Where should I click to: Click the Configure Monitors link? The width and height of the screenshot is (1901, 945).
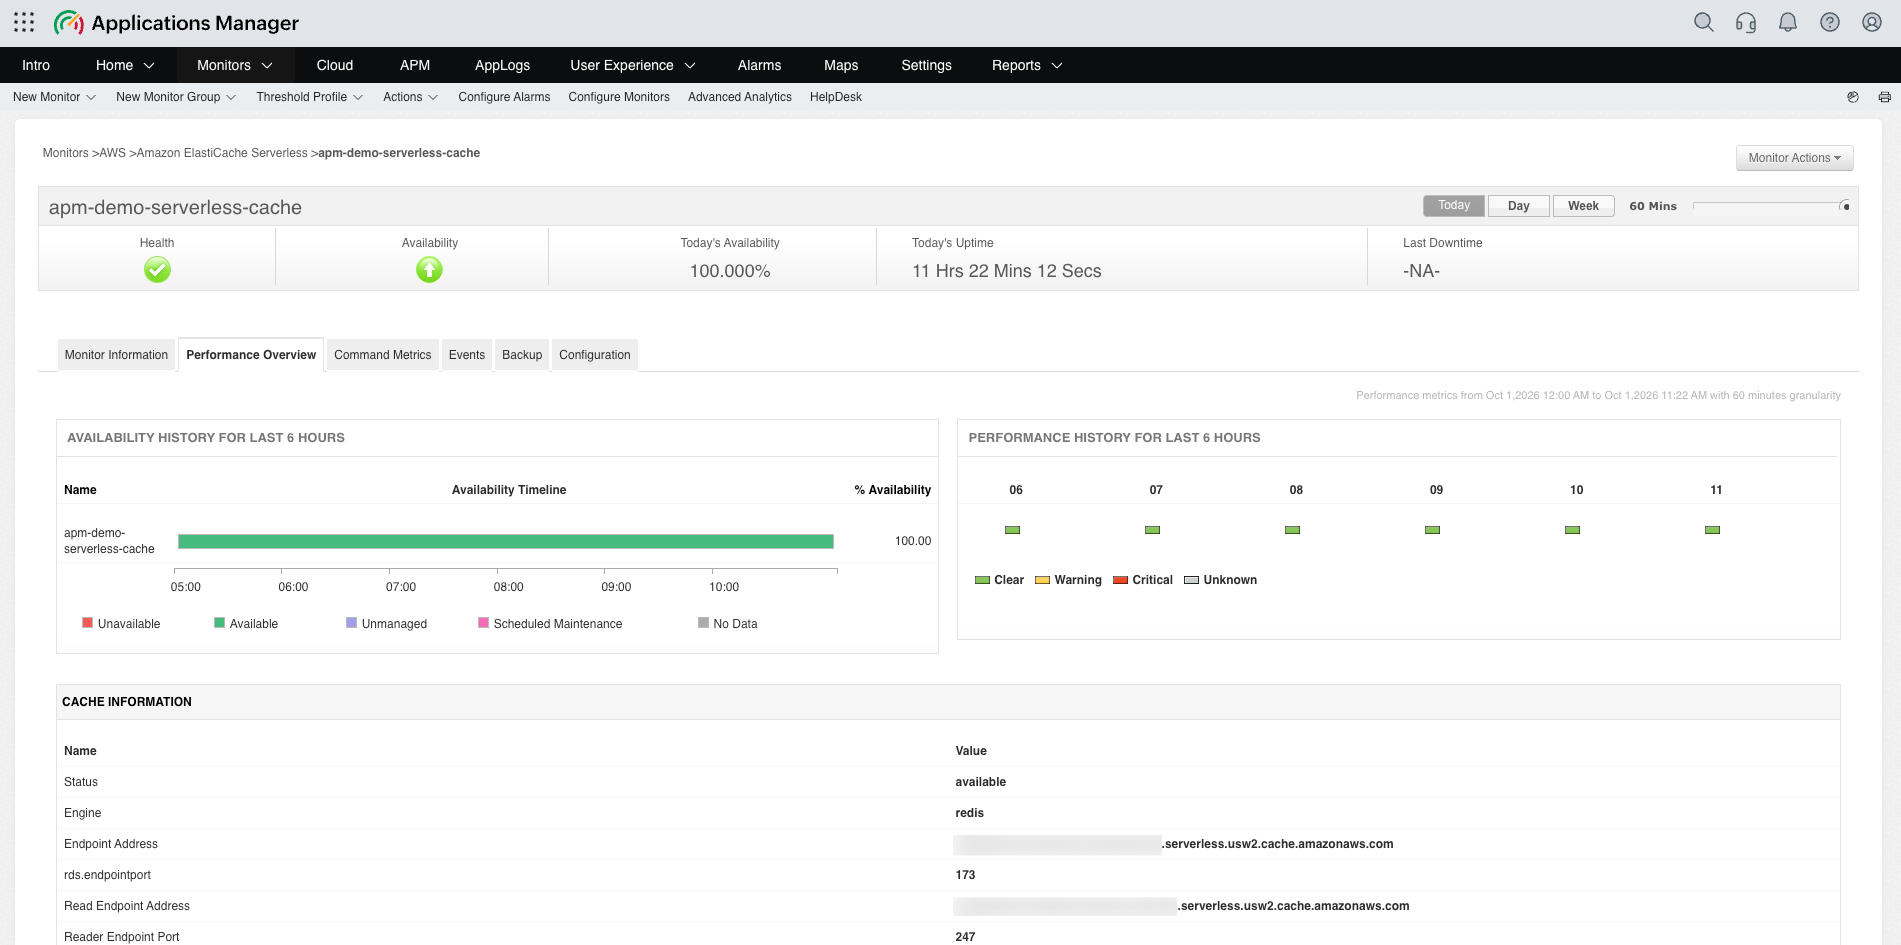tap(619, 97)
